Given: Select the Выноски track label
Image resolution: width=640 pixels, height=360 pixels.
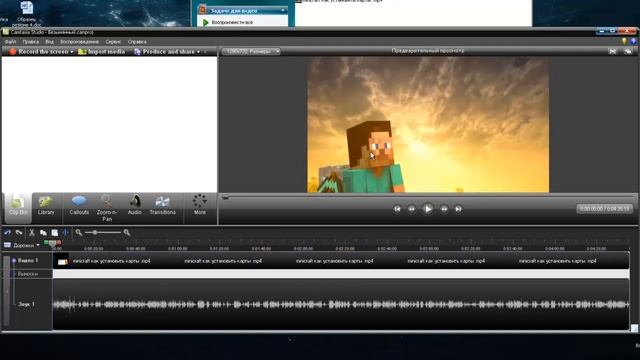Looking at the screenshot, I should [28, 274].
